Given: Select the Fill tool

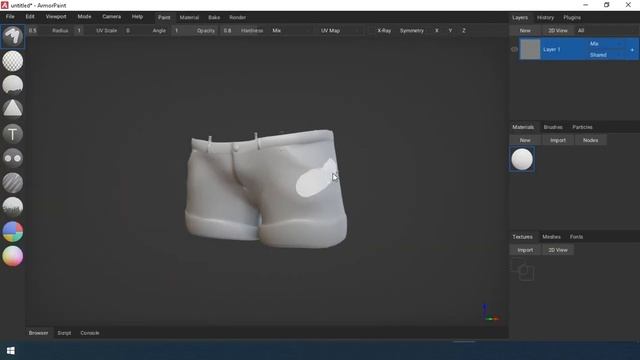Looking at the screenshot, I should (13, 85).
